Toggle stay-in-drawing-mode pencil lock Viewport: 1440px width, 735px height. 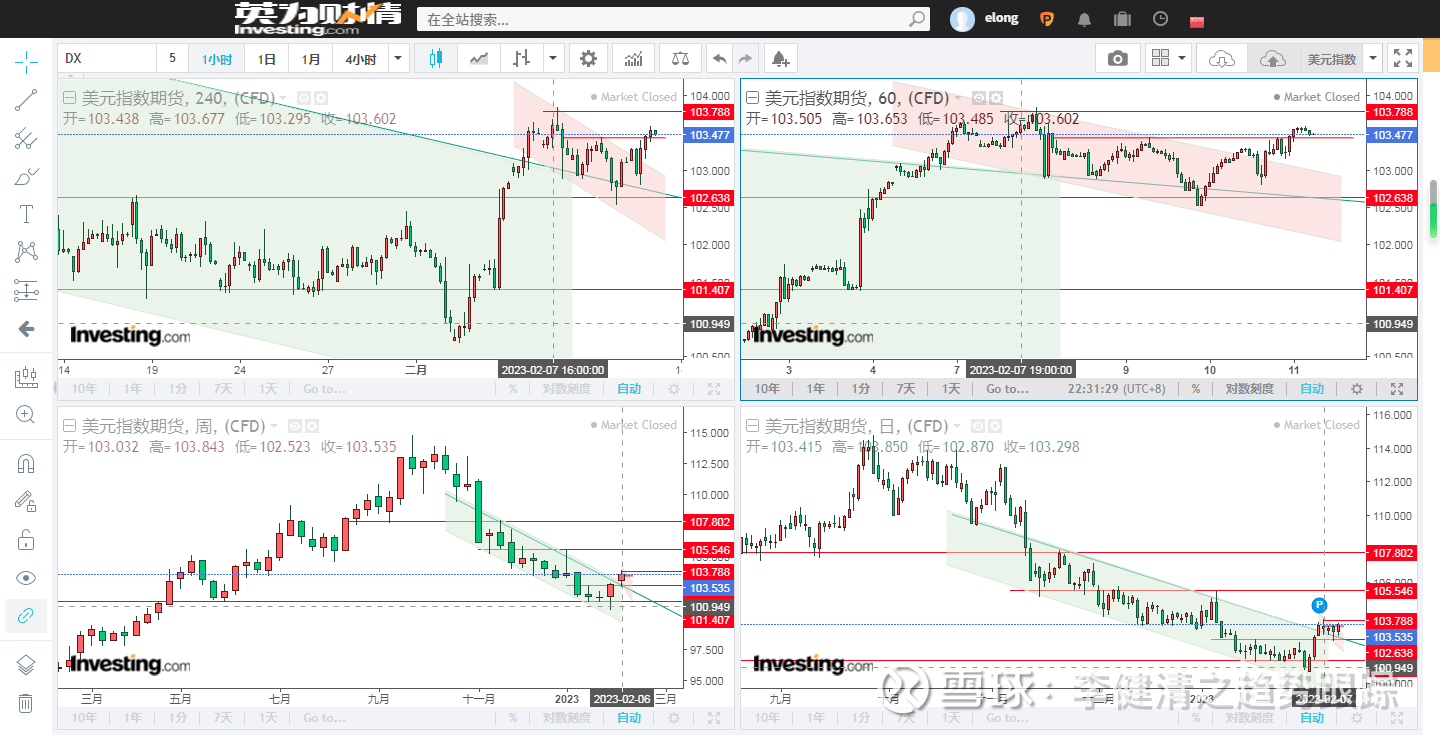[26, 502]
